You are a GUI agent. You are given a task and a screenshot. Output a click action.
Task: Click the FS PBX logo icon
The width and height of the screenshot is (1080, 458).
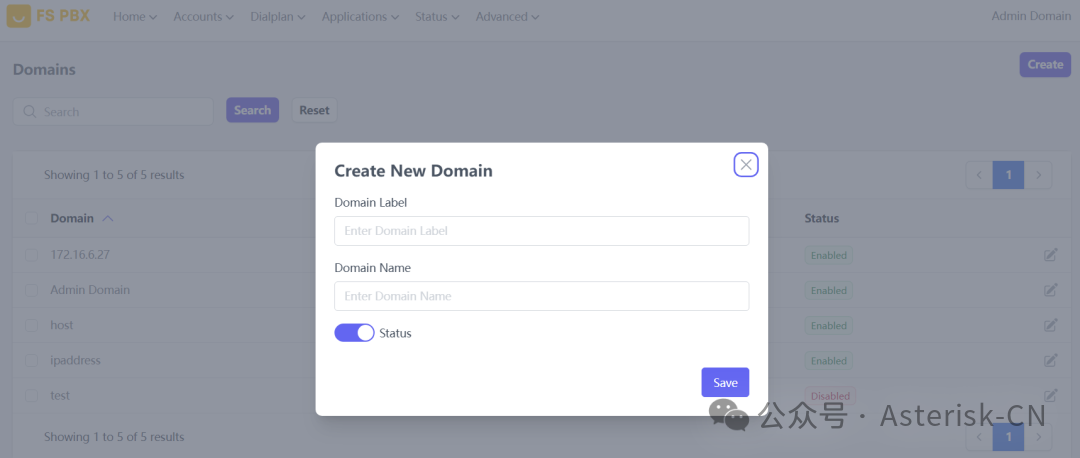(x=19, y=16)
